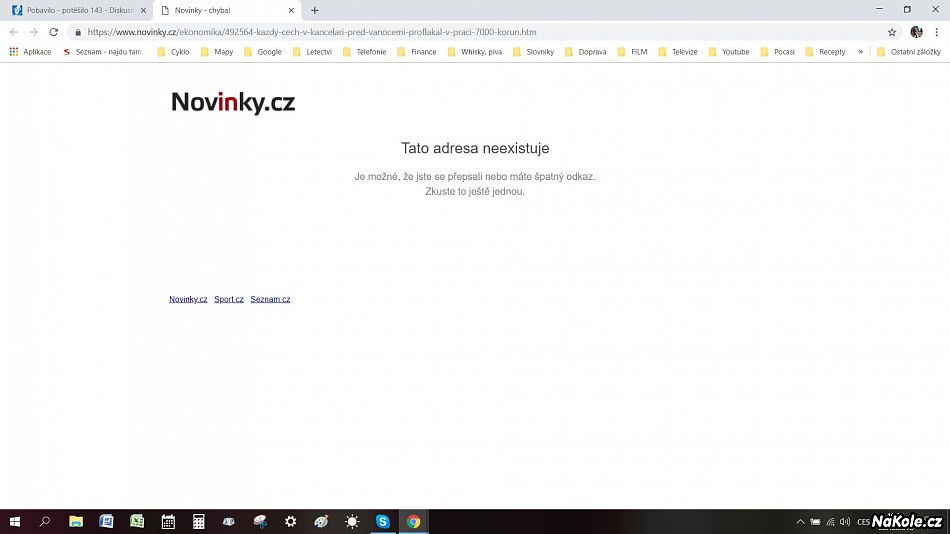This screenshot has height=534, width=950.
Task: Open the Whisky, piva bookmarks folder
Action: pyautogui.click(x=474, y=52)
